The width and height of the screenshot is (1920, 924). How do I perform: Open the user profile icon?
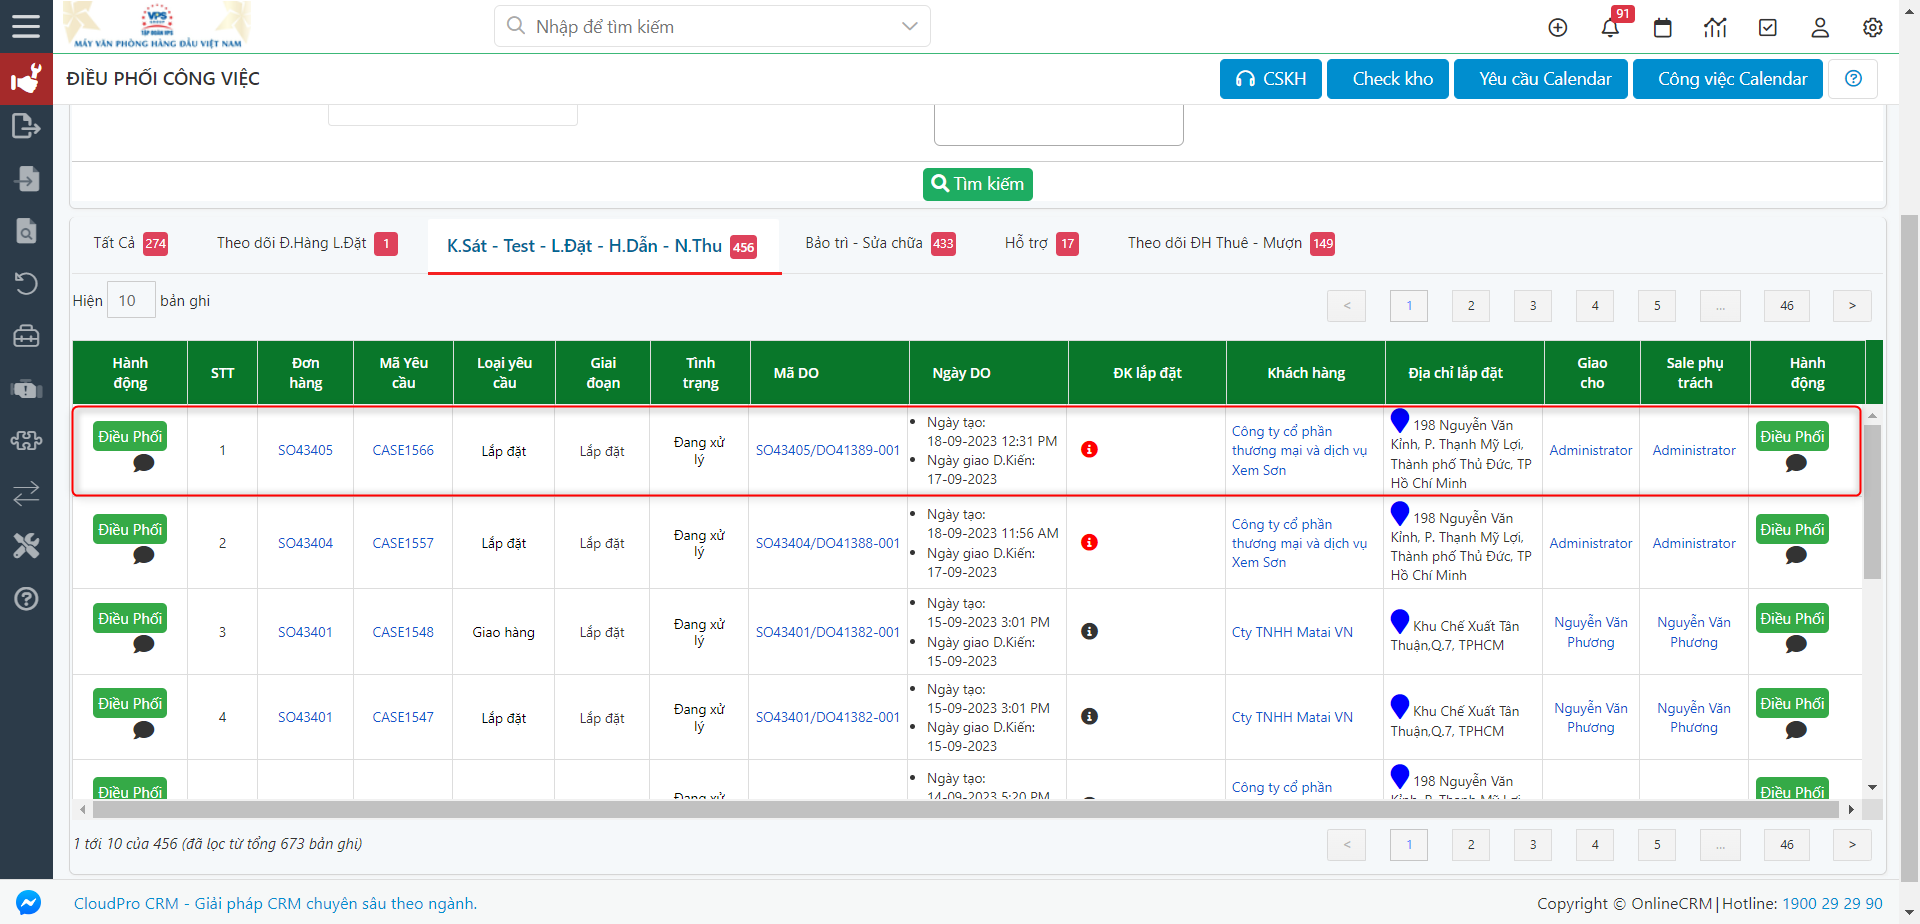tap(1820, 28)
